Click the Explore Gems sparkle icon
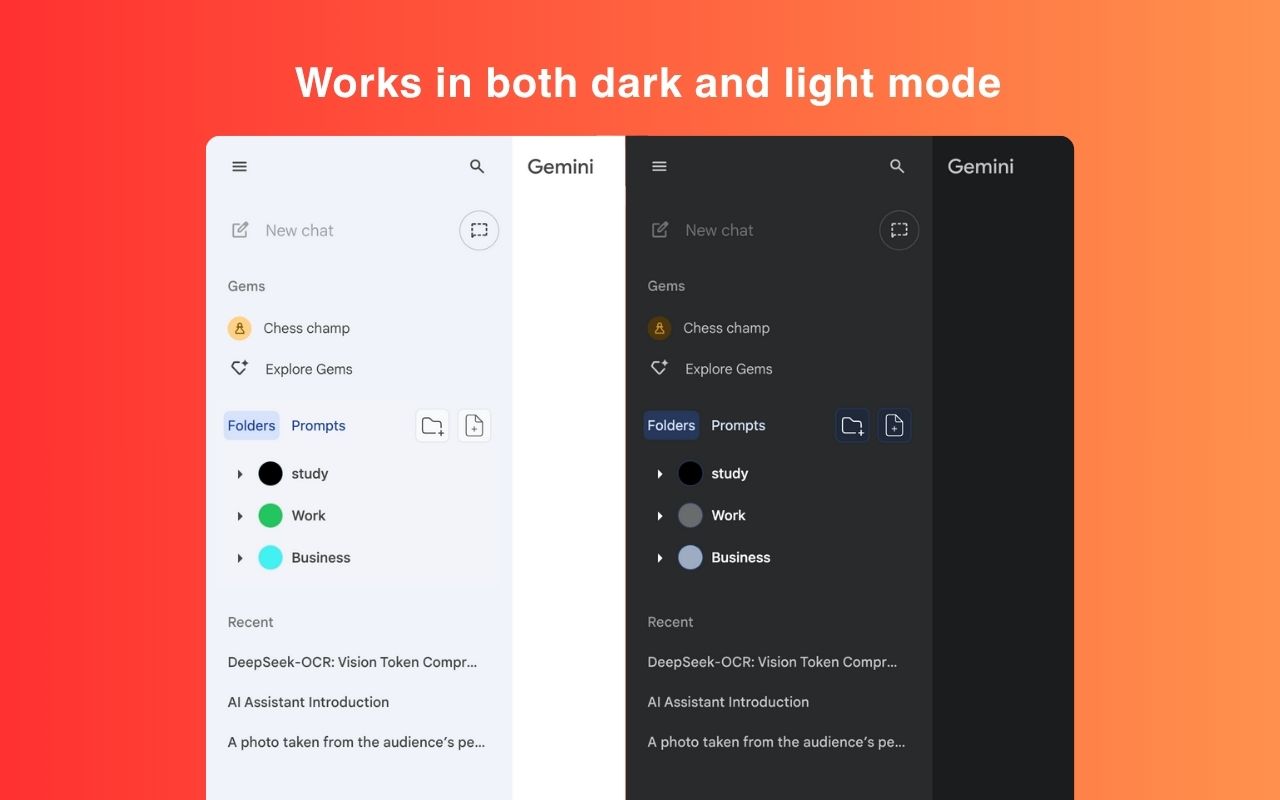 pyautogui.click(x=239, y=367)
